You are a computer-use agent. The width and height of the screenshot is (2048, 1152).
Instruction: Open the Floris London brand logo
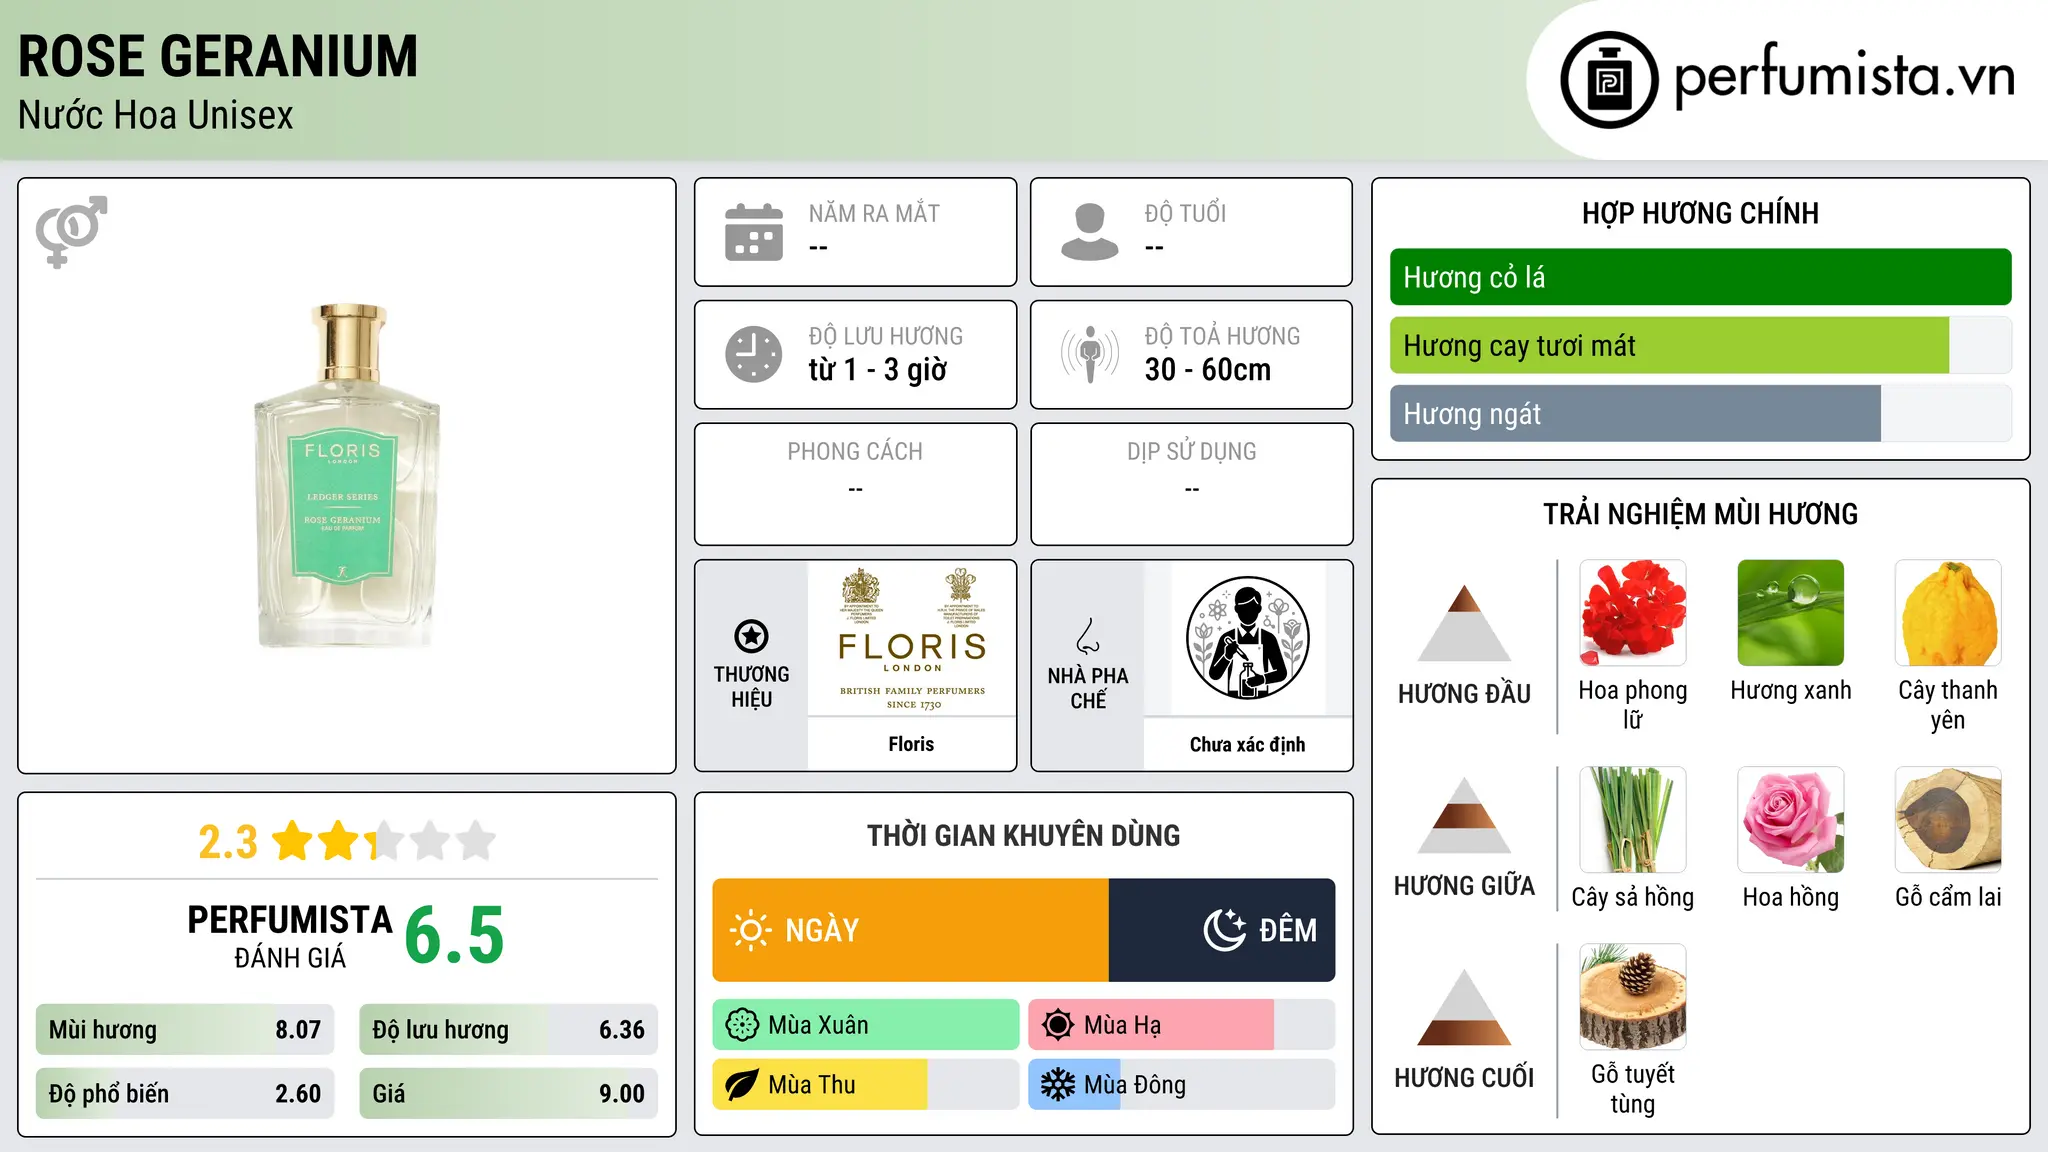[x=911, y=639]
